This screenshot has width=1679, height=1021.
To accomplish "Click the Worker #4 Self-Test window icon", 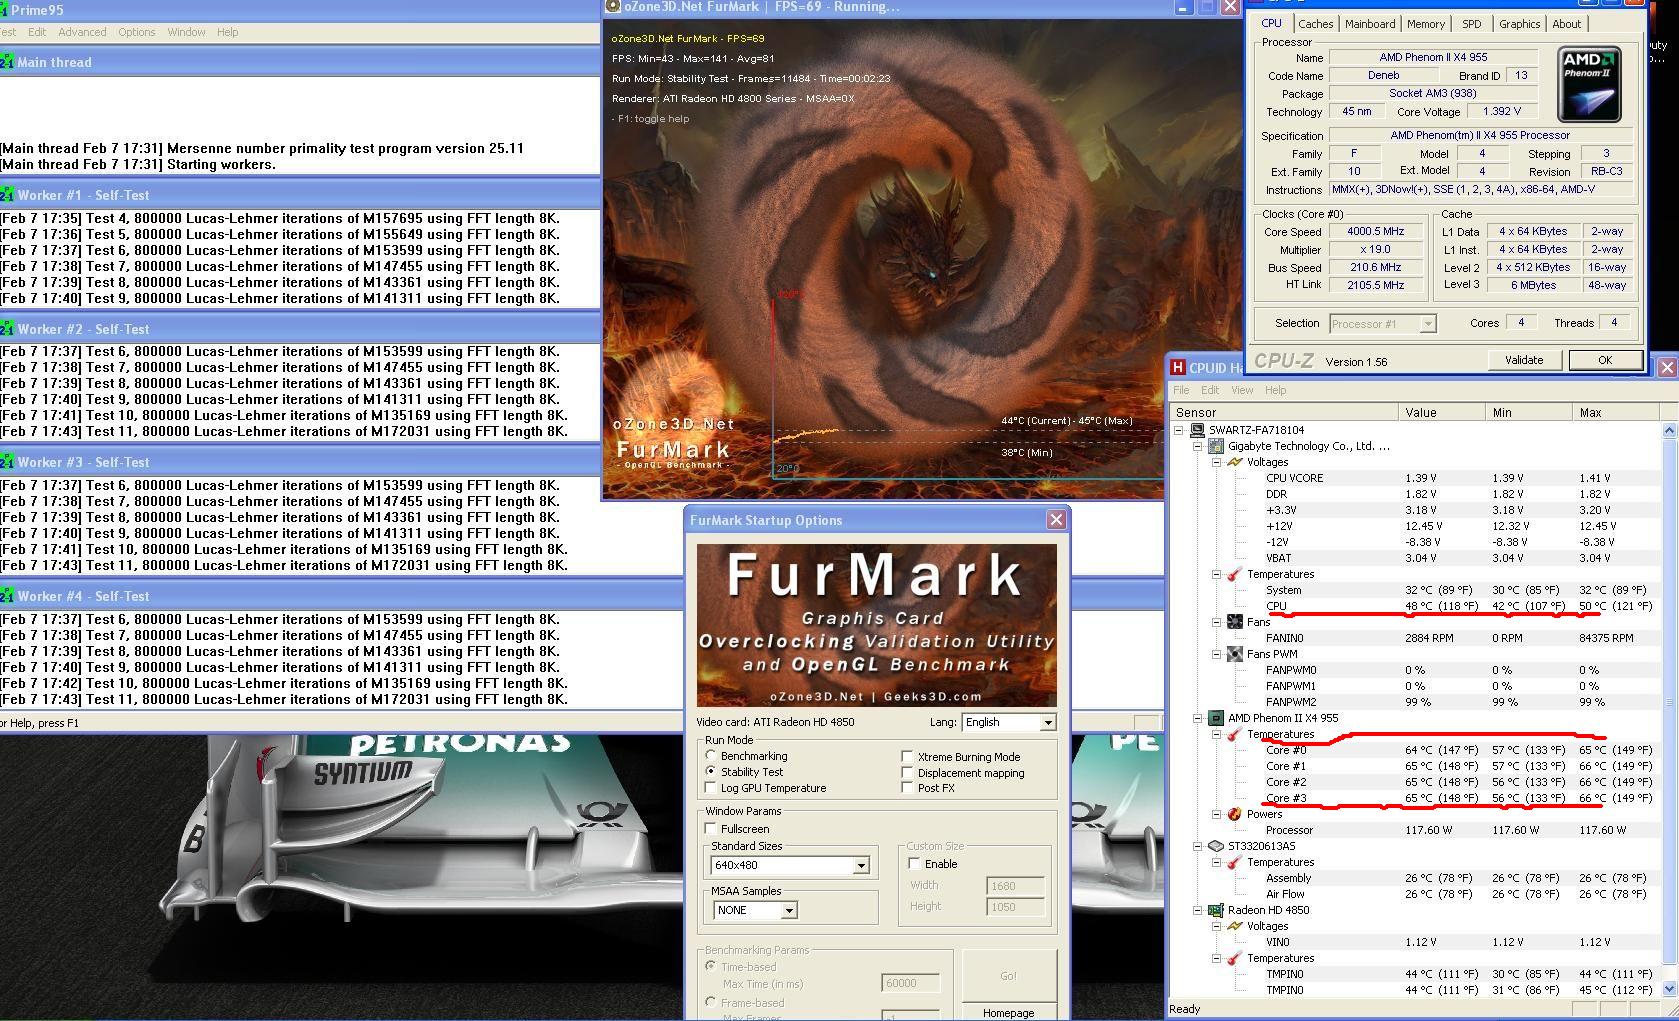I will [x=6, y=596].
